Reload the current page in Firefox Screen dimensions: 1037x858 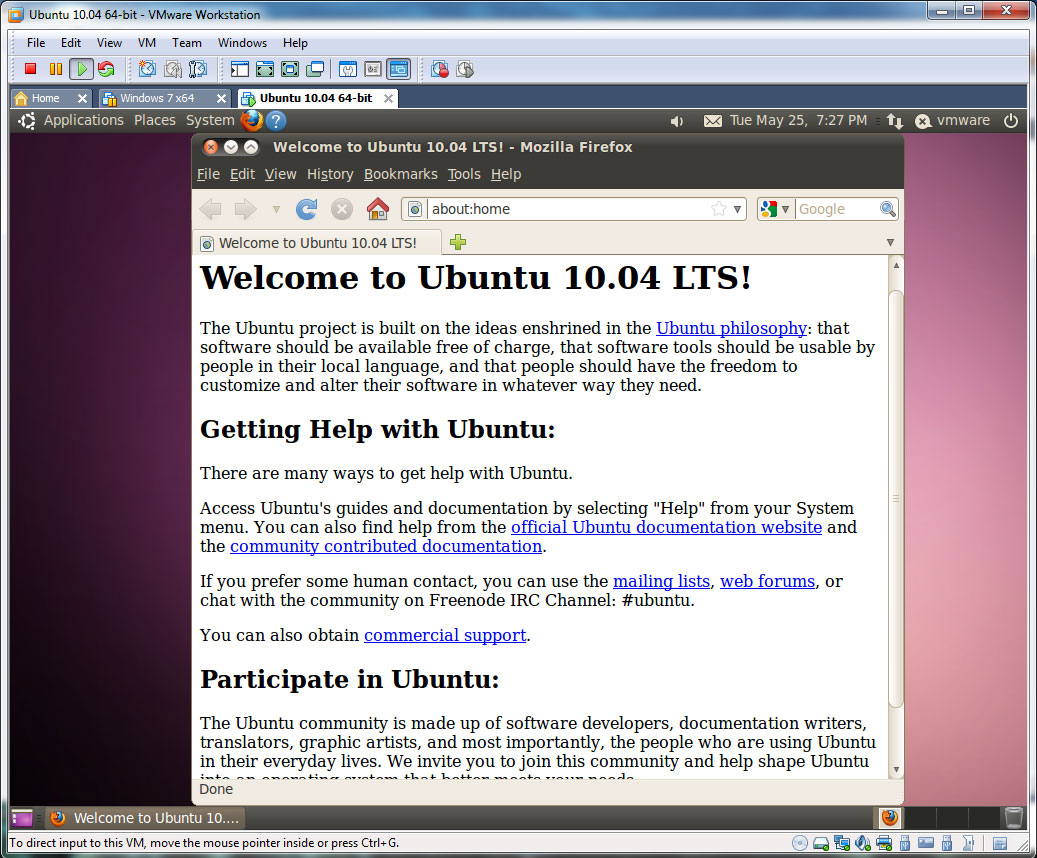[307, 209]
